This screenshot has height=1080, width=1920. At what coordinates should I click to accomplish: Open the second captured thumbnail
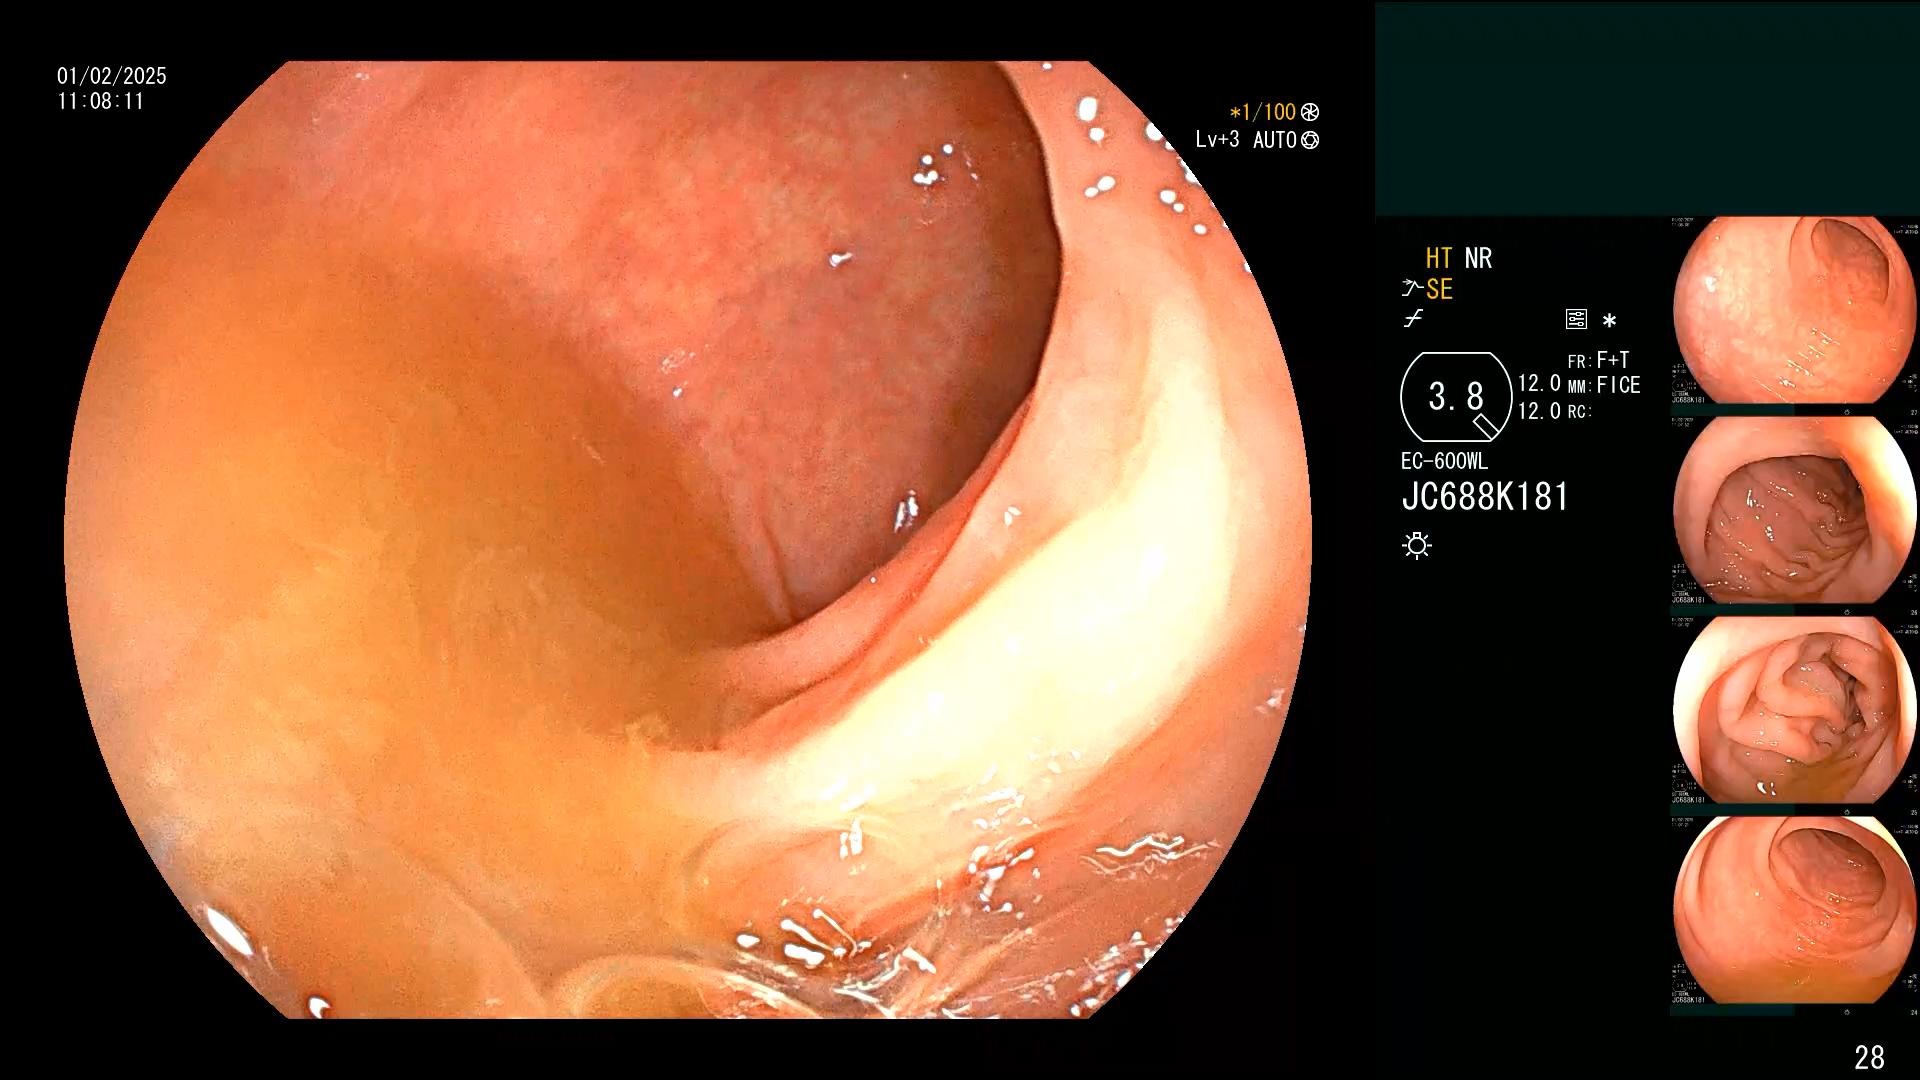tap(1795, 510)
